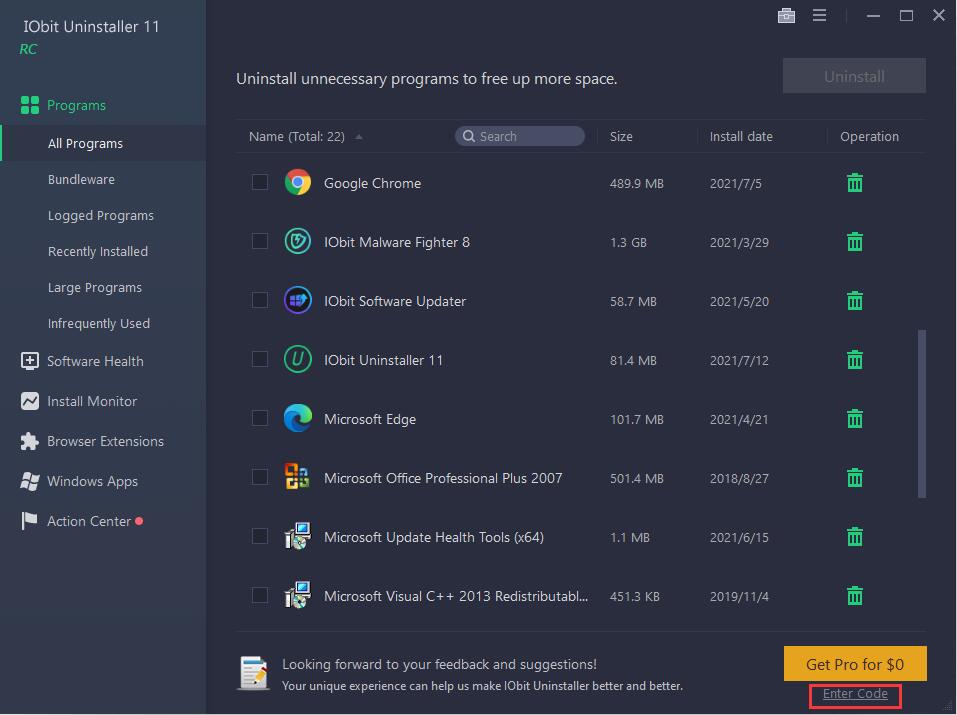Click the feedback notepad icon

coord(253,673)
